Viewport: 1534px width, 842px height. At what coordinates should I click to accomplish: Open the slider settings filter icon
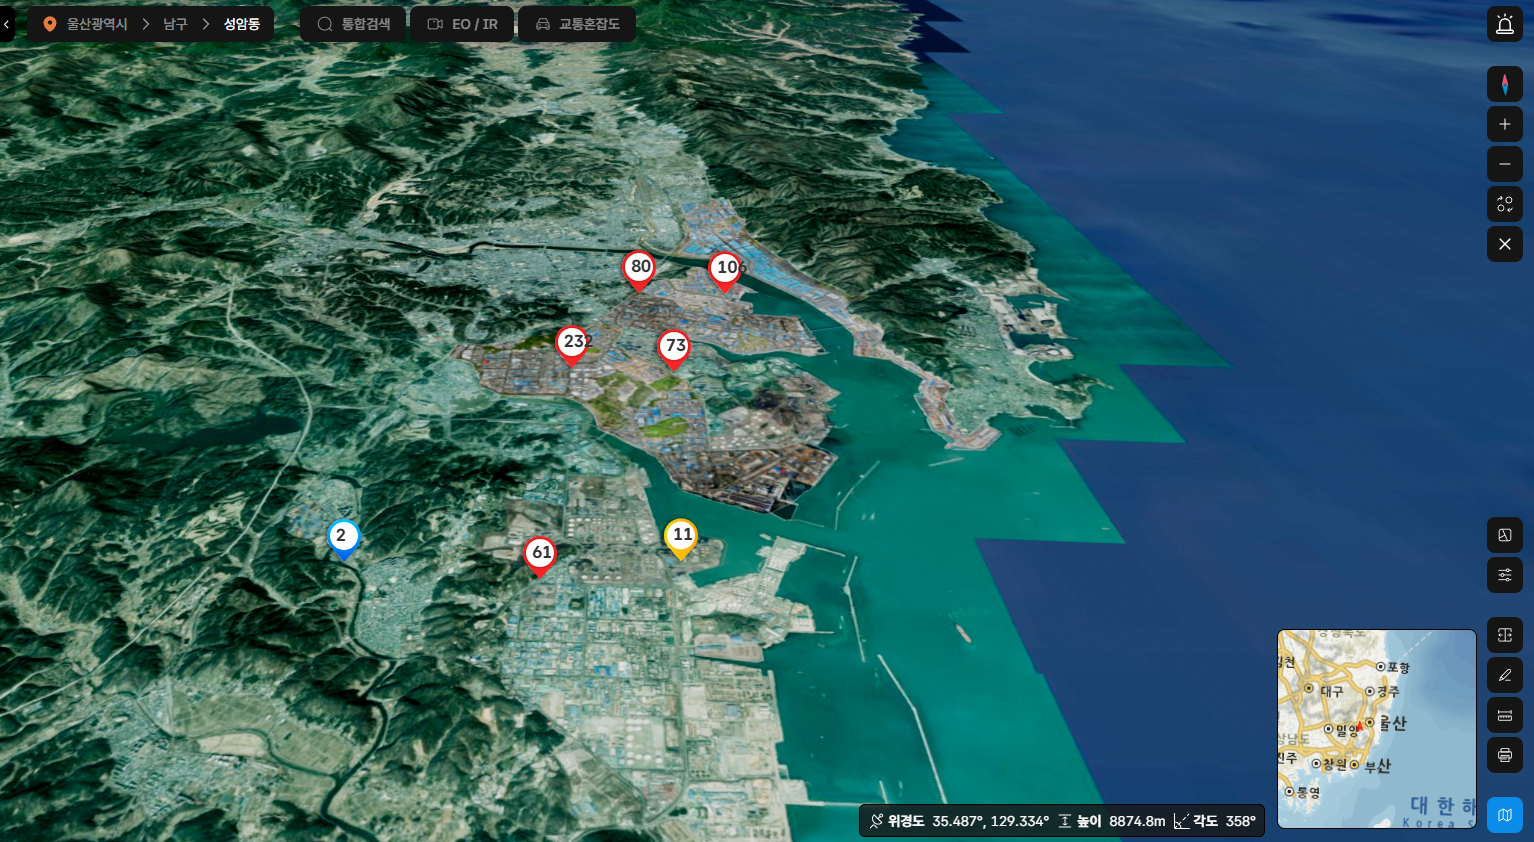1504,575
